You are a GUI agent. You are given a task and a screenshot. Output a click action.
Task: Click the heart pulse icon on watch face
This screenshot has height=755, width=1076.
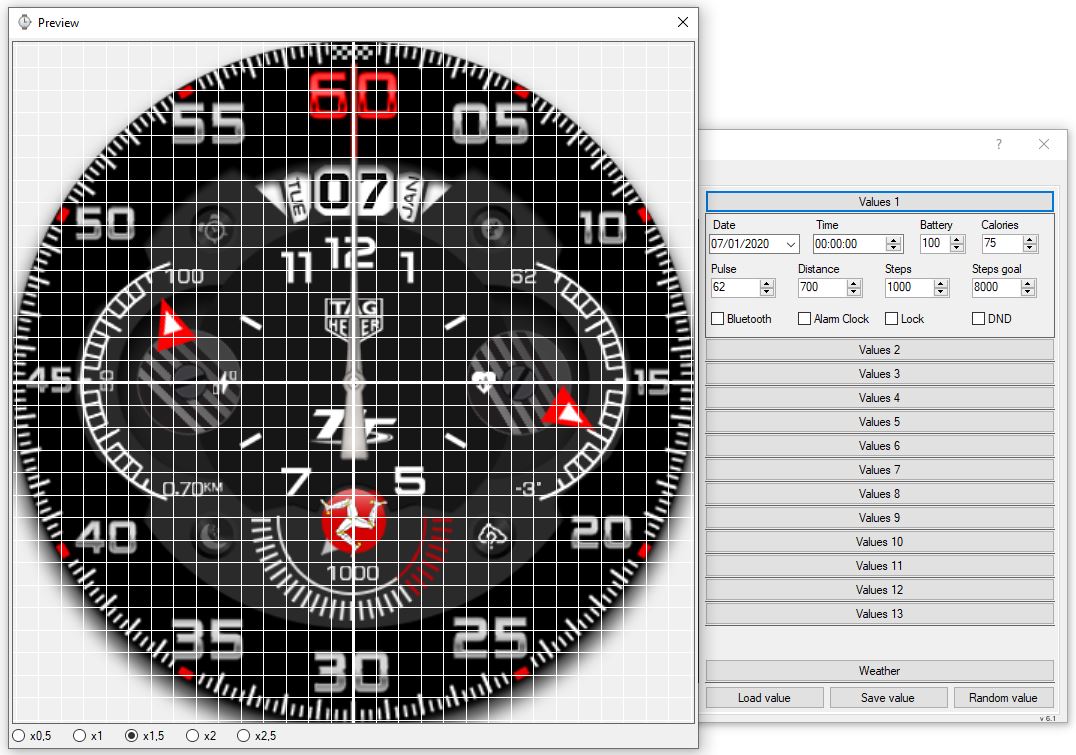(x=484, y=382)
